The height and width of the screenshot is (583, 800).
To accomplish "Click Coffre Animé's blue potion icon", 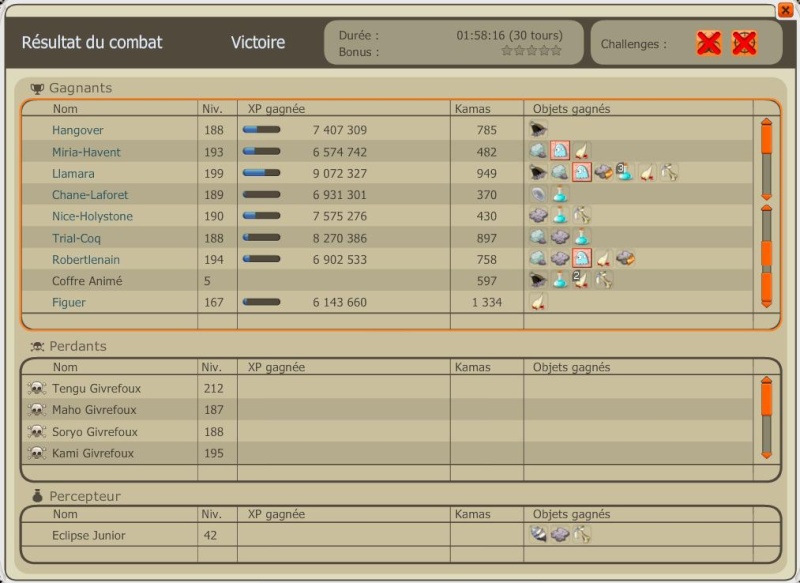I will 560,280.
